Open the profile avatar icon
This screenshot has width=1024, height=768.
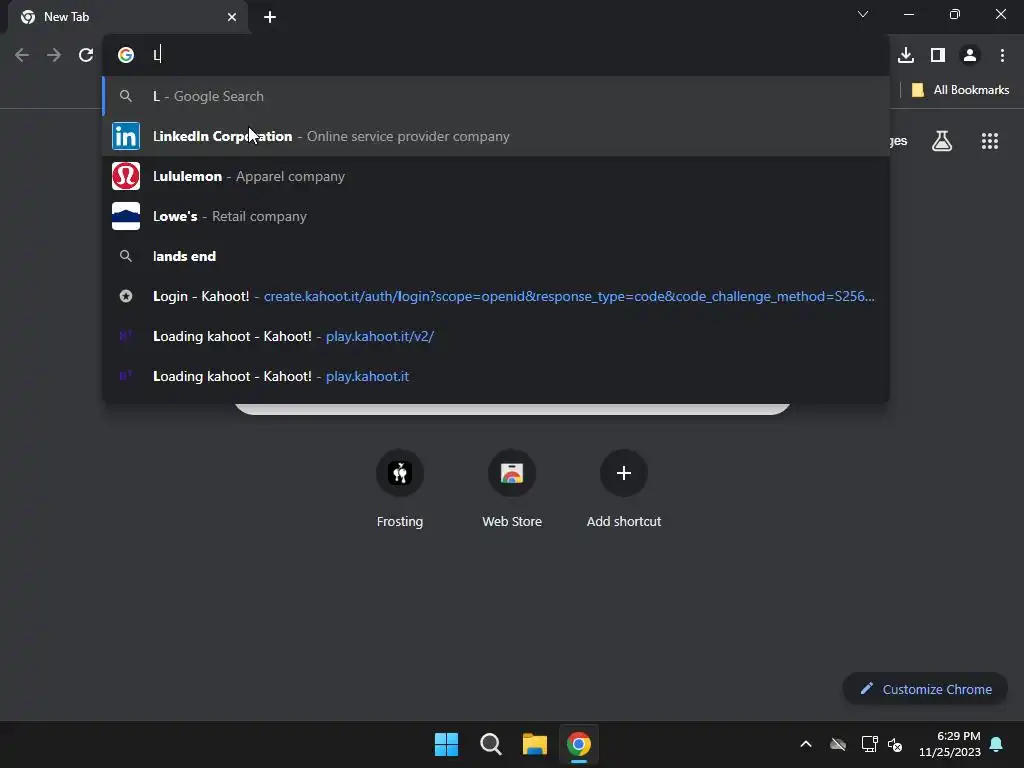[970, 55]
